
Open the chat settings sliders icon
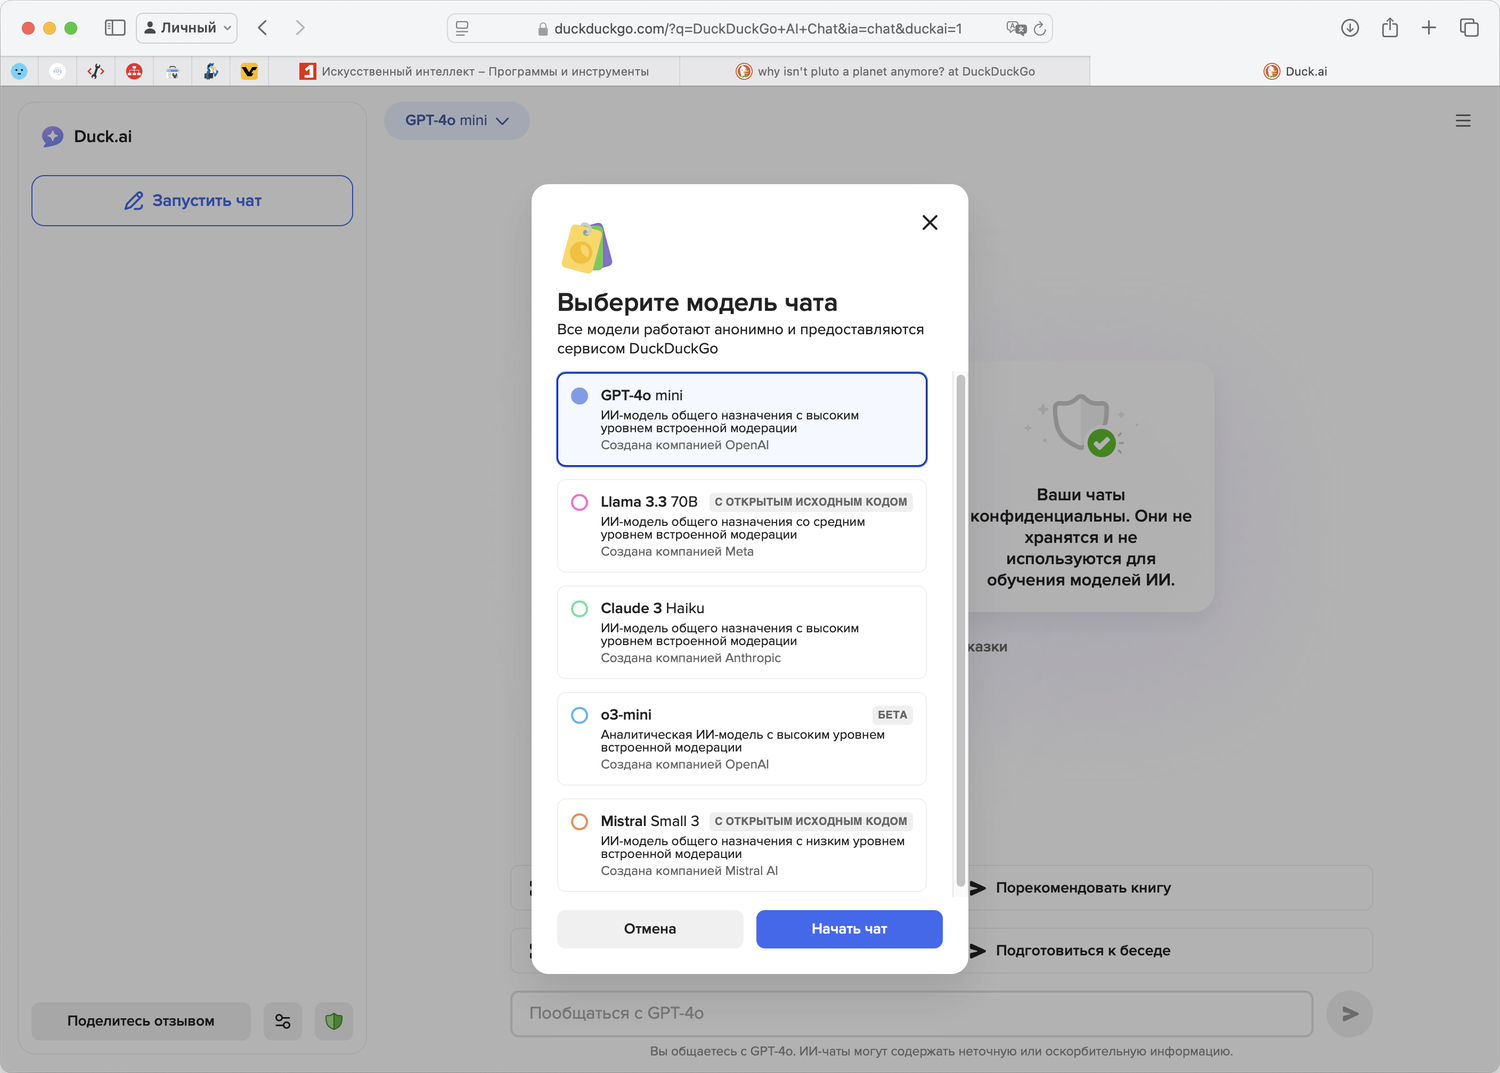click(x=283, y=1021)
